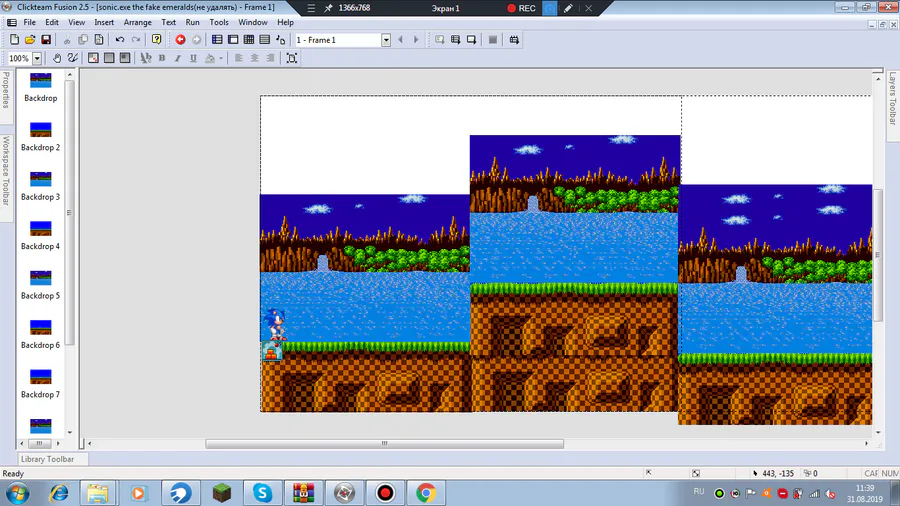
Task: Select the hand pan tool
Action: [57, 58]
